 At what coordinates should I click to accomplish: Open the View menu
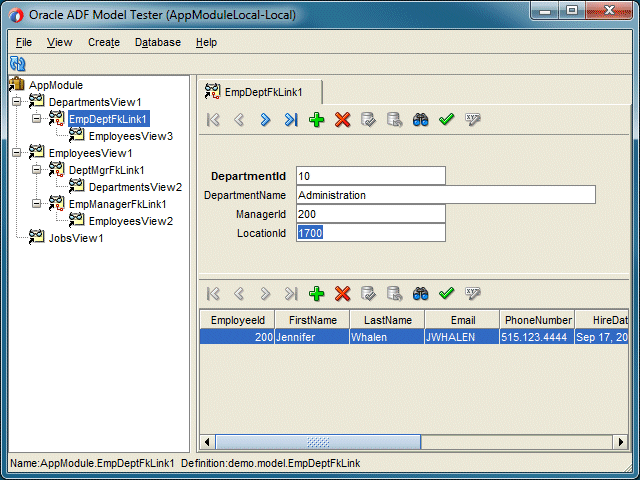coord(60,42)
